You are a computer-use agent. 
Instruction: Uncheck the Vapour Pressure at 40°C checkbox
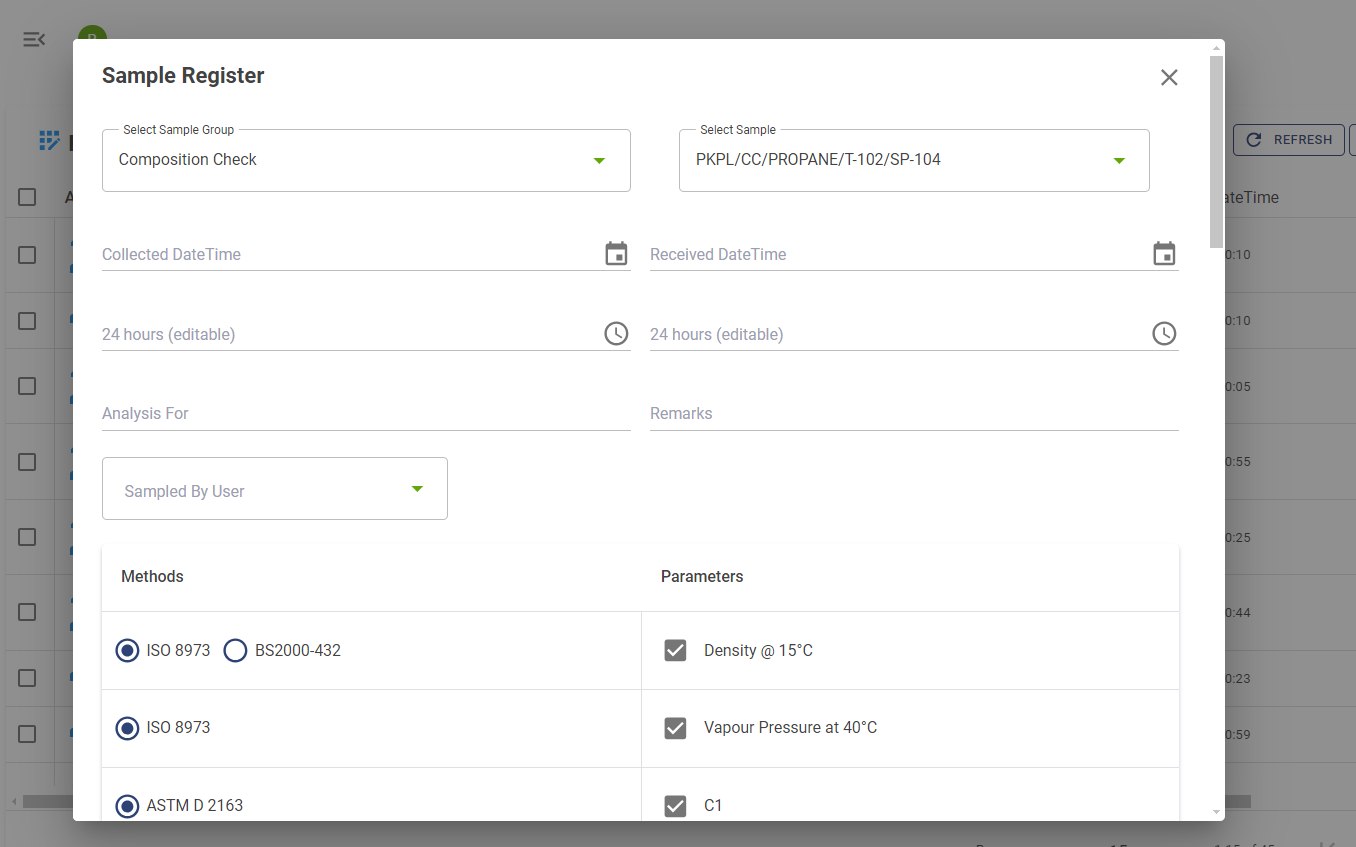click(x=676, y=728)
